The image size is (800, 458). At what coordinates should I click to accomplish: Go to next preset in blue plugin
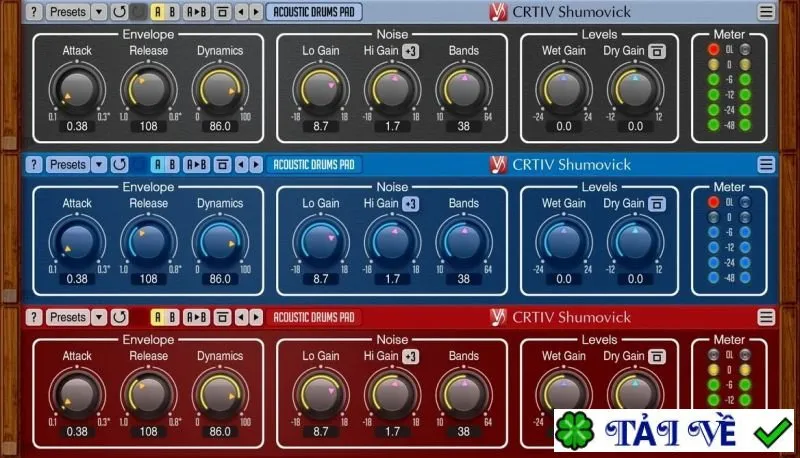[x=256, y=165]
